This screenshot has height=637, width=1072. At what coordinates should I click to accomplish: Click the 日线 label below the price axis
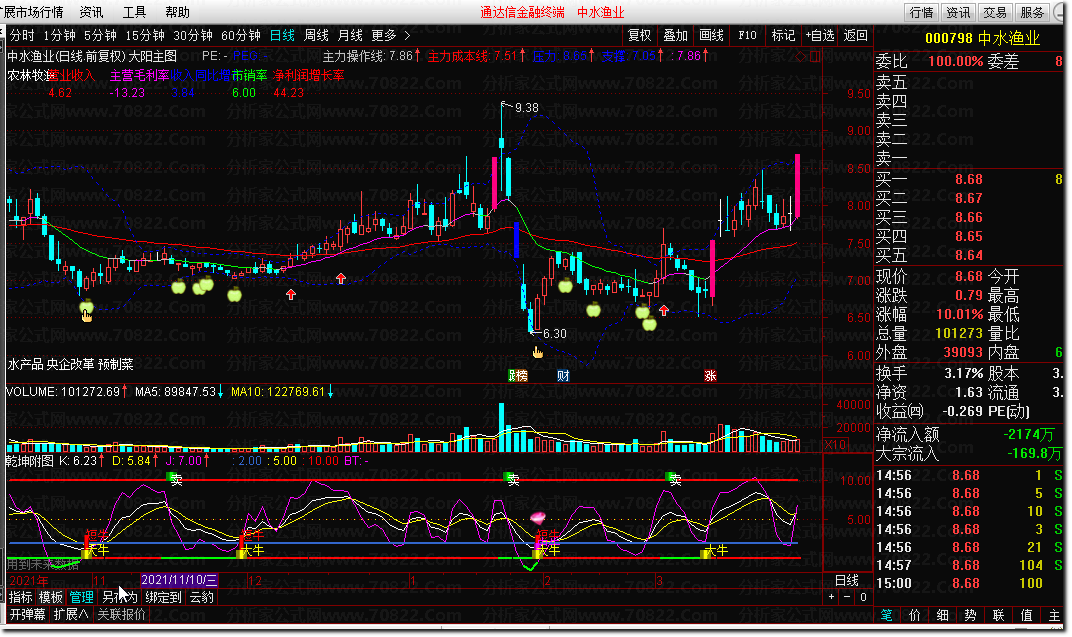coord(847,580)
